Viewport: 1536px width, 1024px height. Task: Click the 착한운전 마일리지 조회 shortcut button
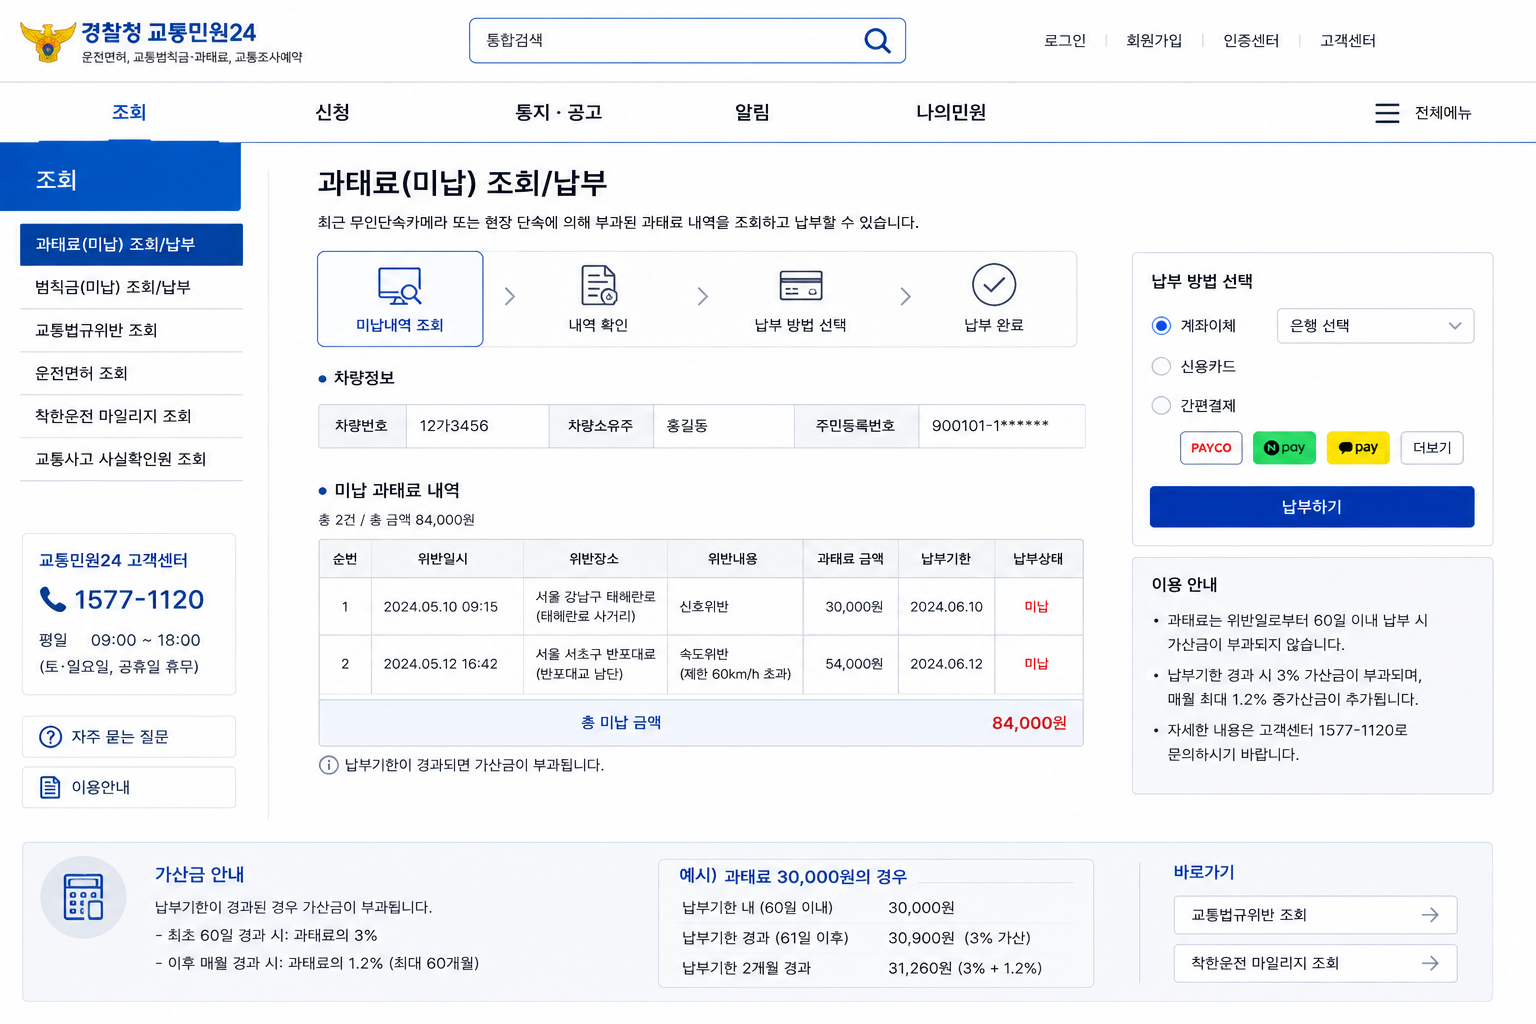(x=1315, y=963)
